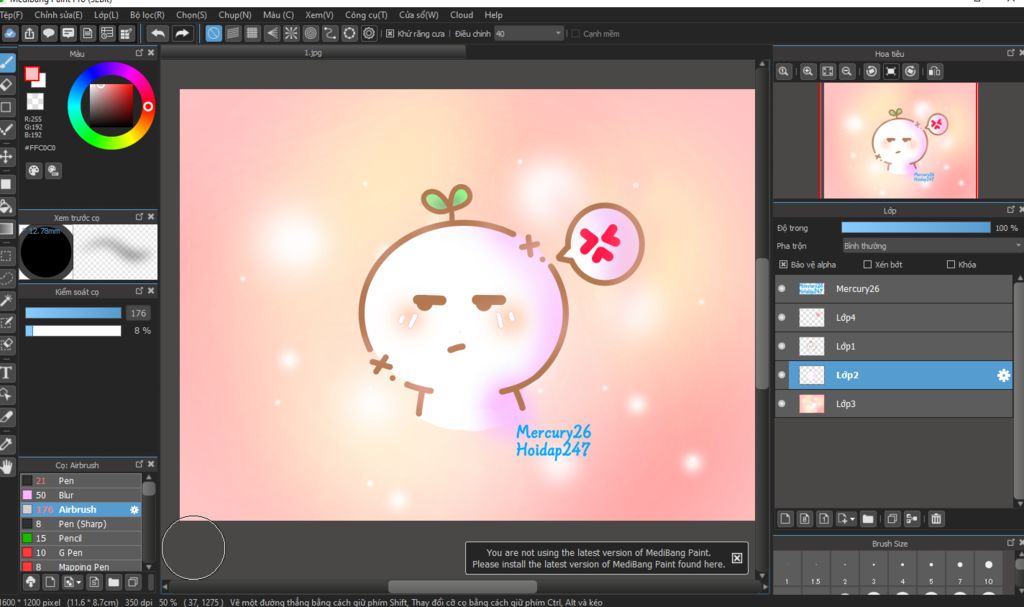The image size is (1024, 607).
Task: Turn snap off with the blue circle icon
Action: pyautogui.click(x=214, y=33)
